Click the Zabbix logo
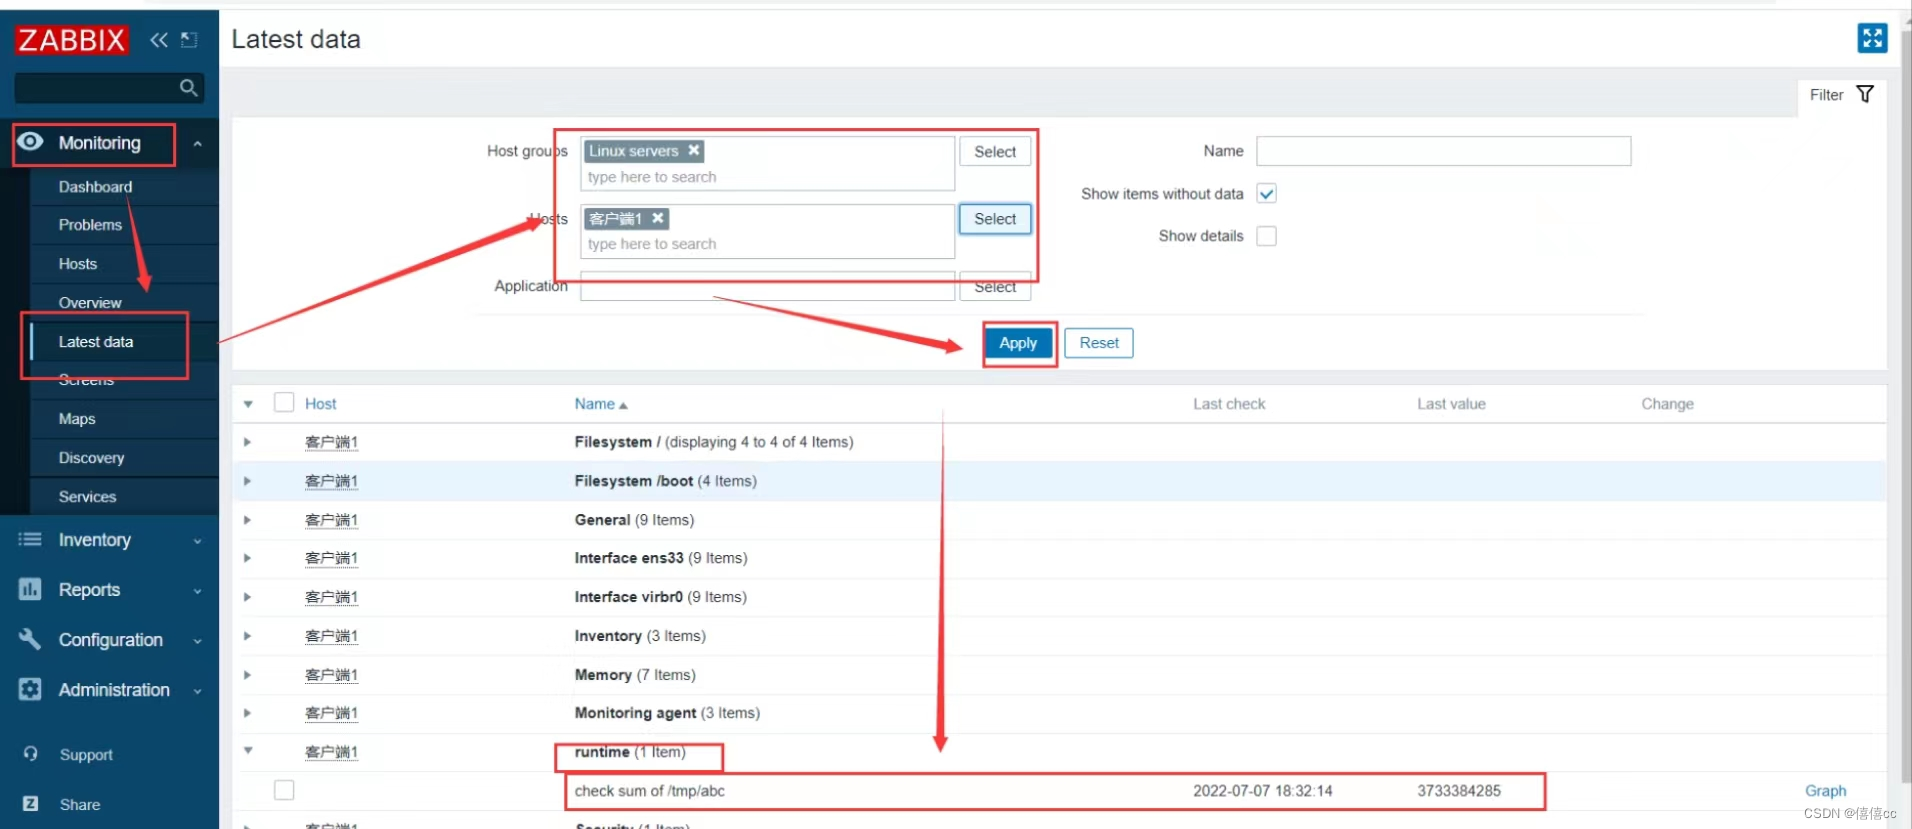The height and width of the screenshot is (829, 1912). pos(71,40)
